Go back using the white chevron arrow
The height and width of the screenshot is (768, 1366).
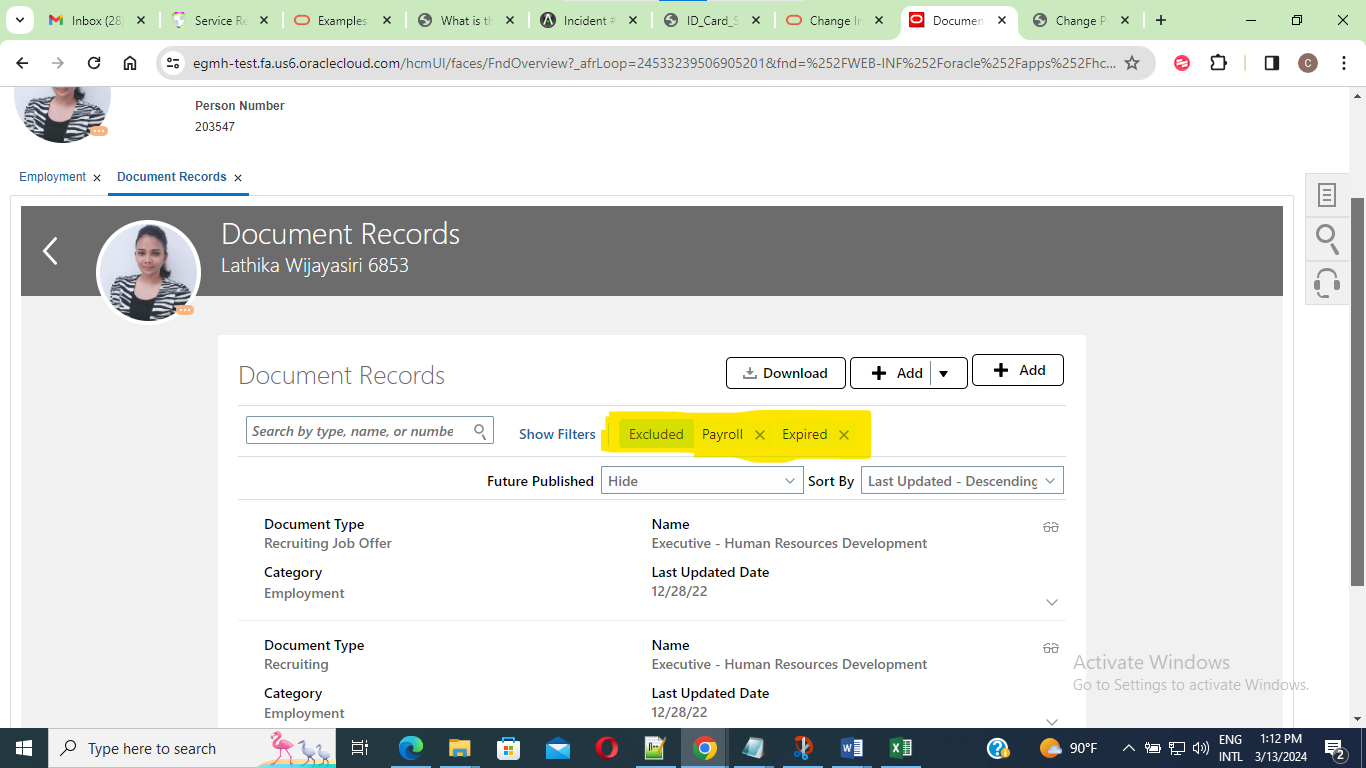50,251
